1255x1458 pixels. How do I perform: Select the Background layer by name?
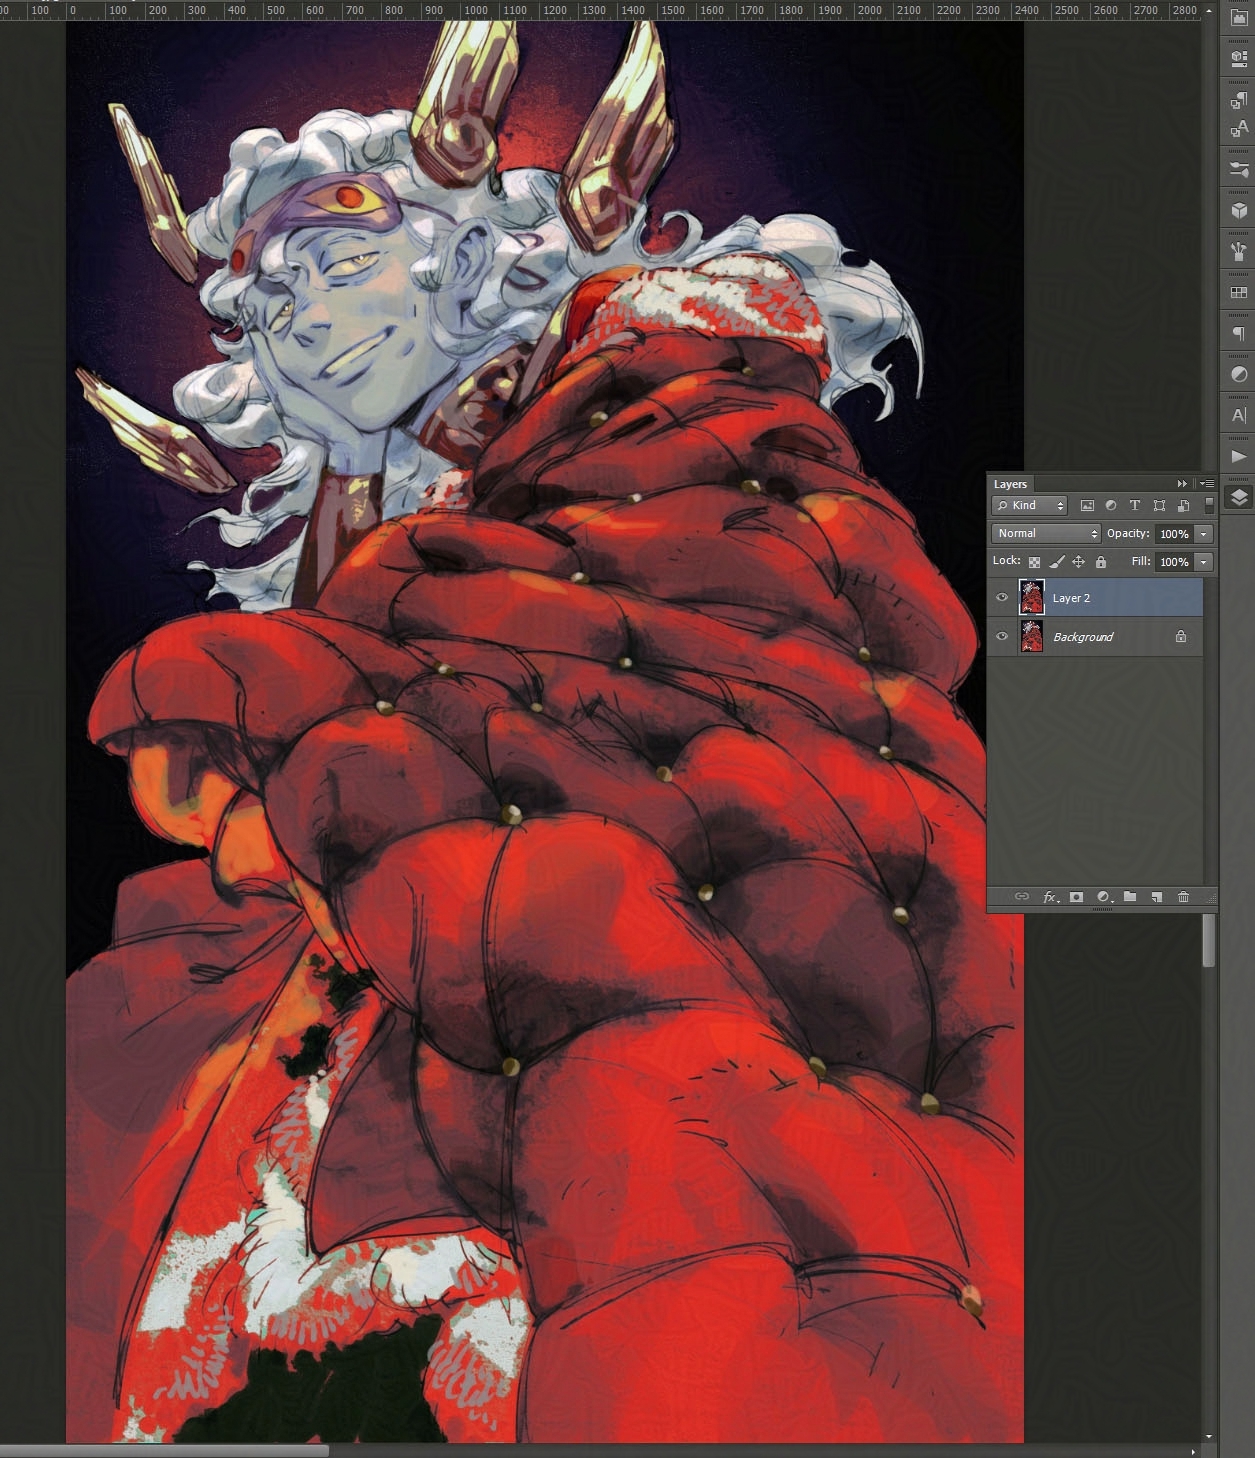(x=1083, y=637)
